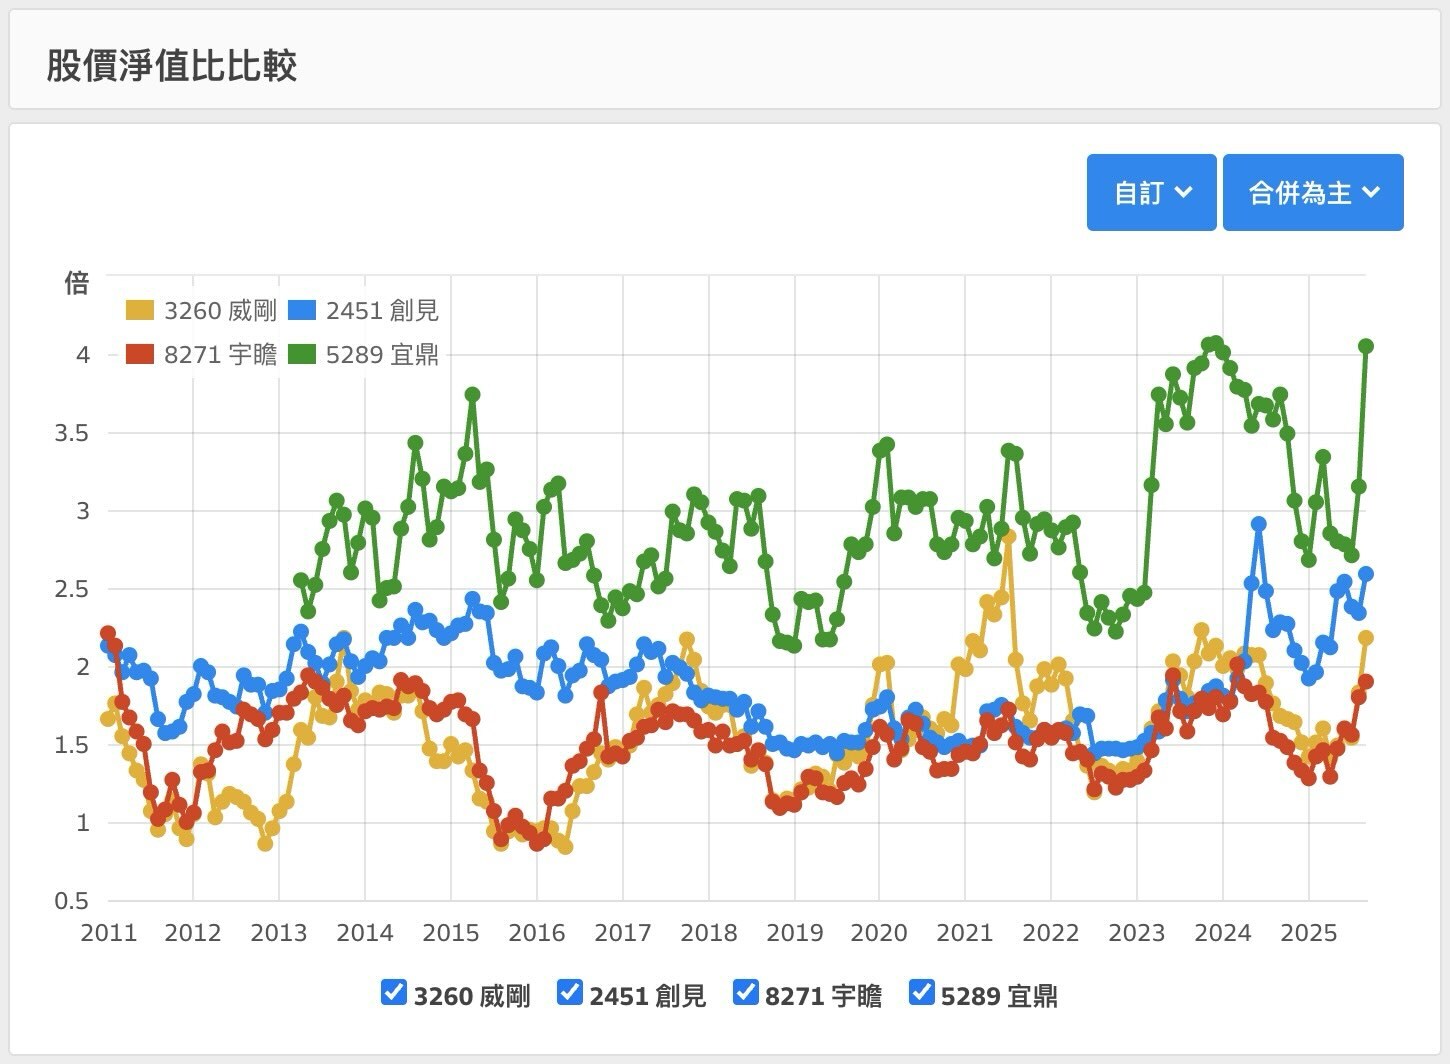Uncheck the 3260 威剛 checkbox
1450x1064 pixels.
pos(394,992)
